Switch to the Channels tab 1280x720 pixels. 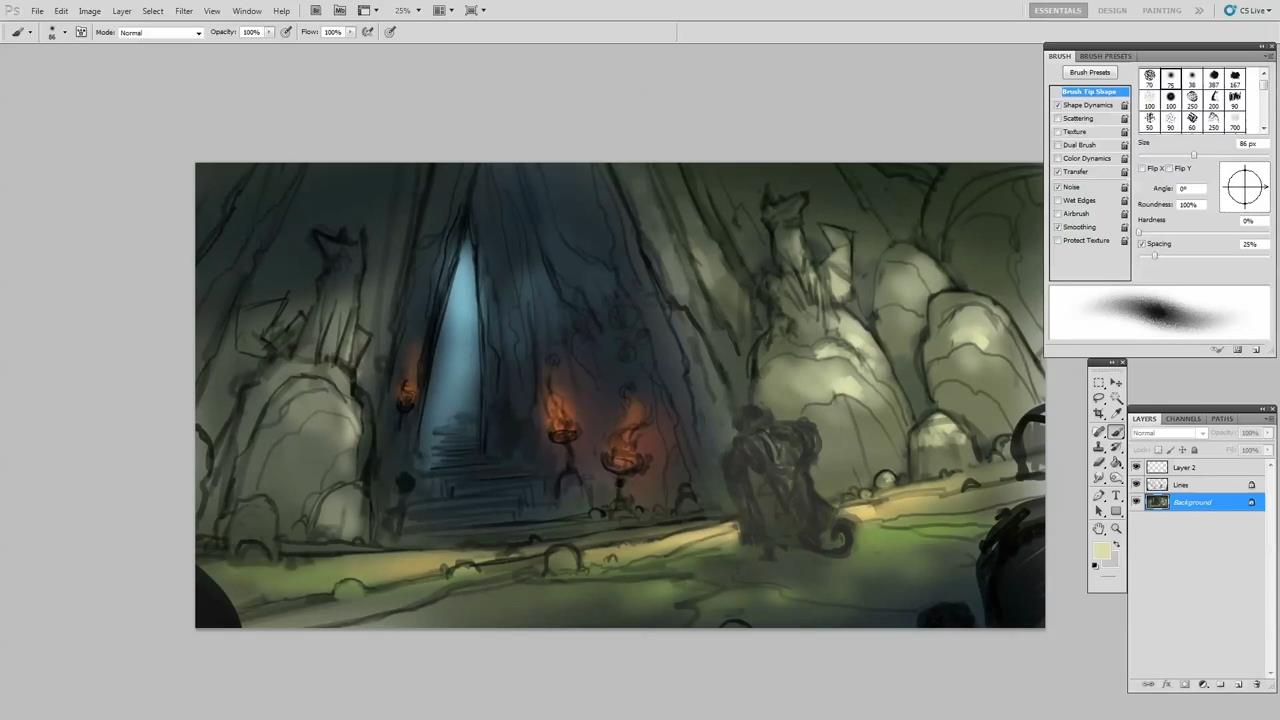tap(1183, 419)
